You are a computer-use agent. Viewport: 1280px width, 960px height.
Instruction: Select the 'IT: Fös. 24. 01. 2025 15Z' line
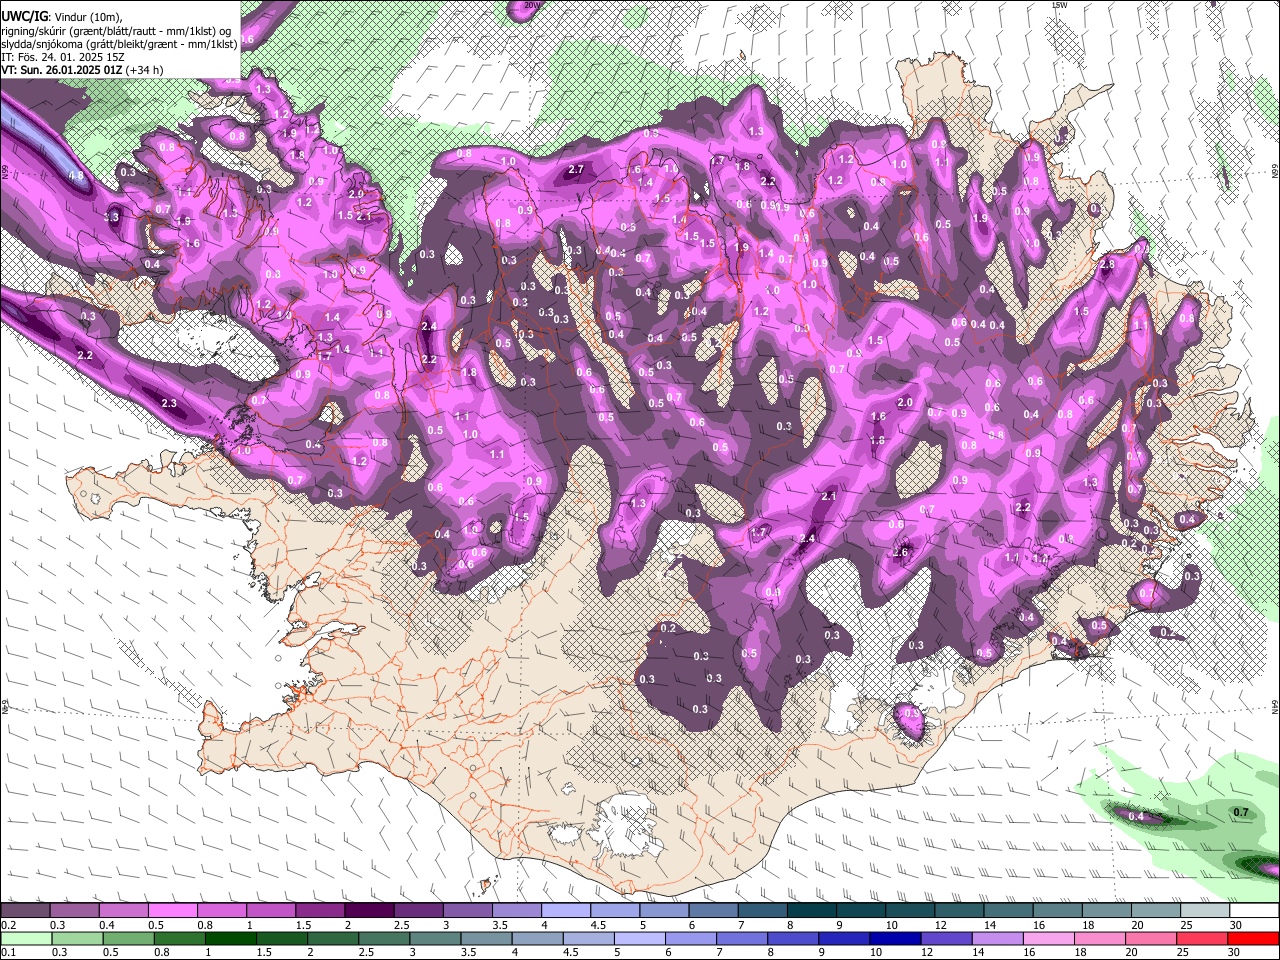click(63, 57)
